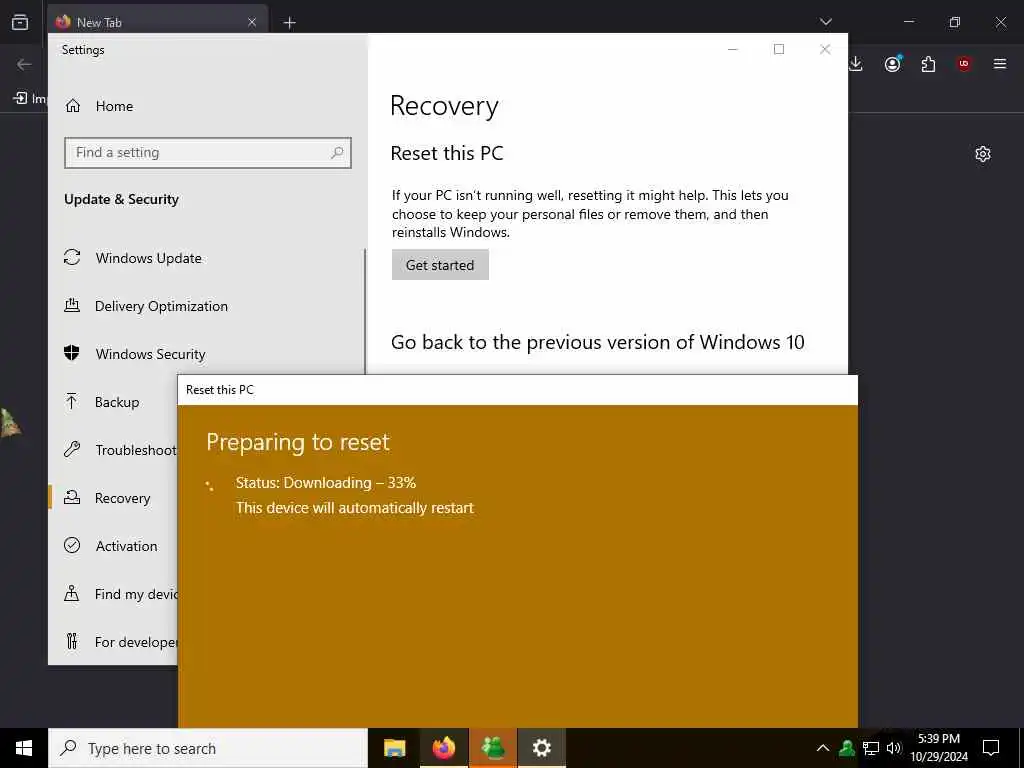Click the Delivery Optimization icon
Screen dimensions: 1024x768
(72, 305)
